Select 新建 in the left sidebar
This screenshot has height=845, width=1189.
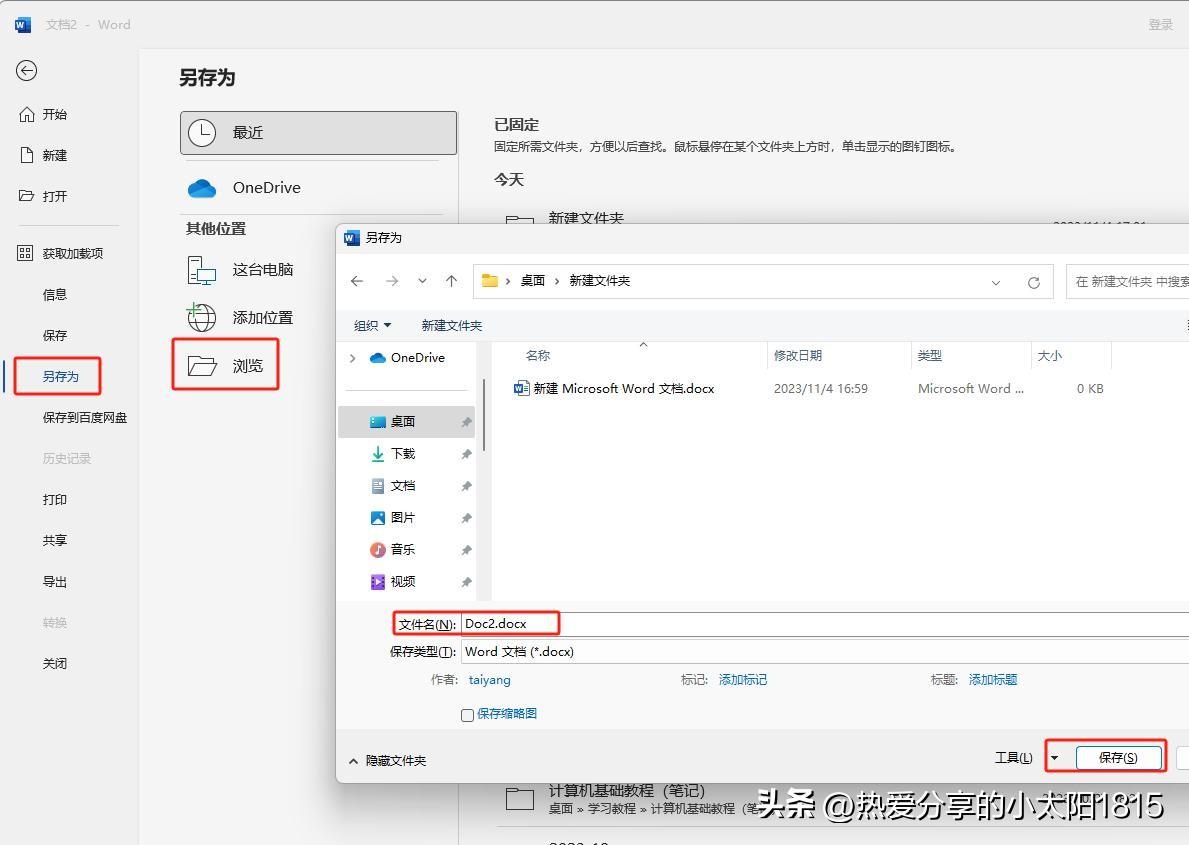(43, 155)
